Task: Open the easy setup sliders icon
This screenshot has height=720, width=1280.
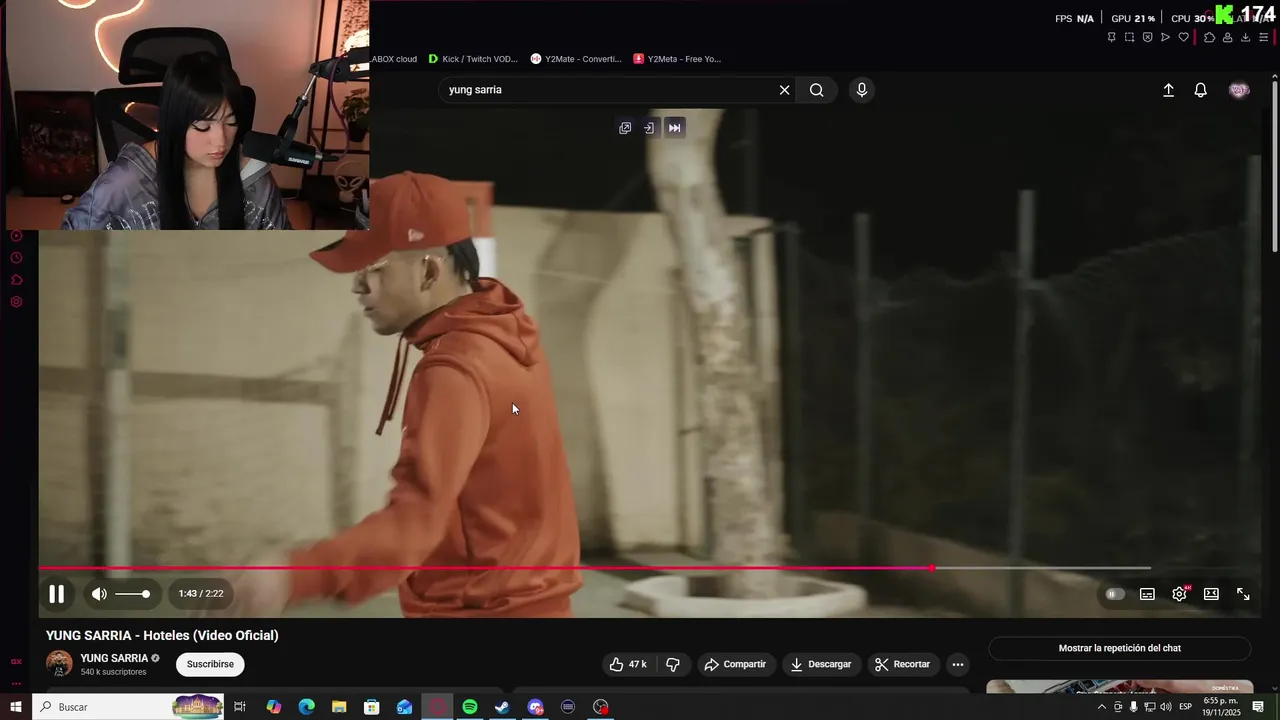Action: [1264, 37]
